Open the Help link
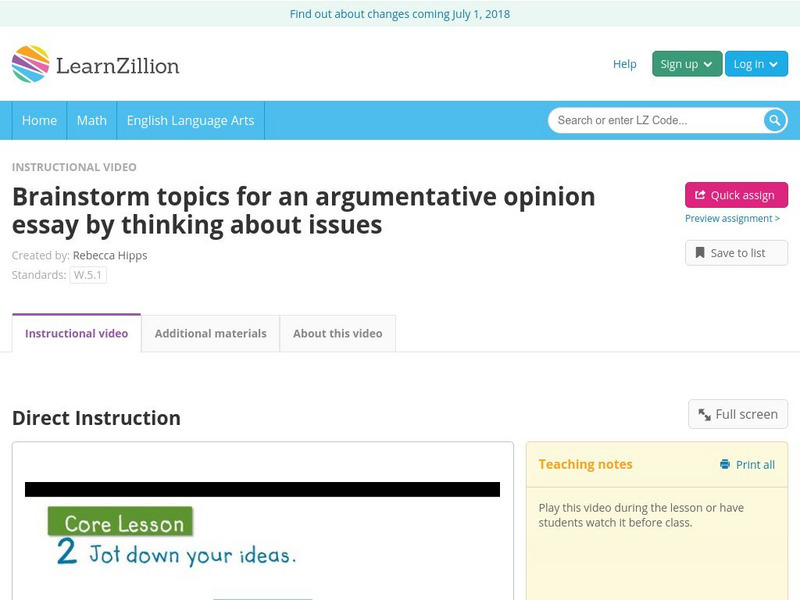 click(x=623, y=64)
